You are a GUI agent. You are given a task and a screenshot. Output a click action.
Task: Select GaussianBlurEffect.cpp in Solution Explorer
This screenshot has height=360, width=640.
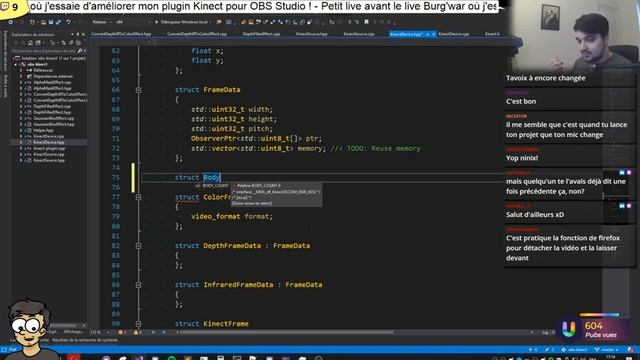(x=54, y=118)
